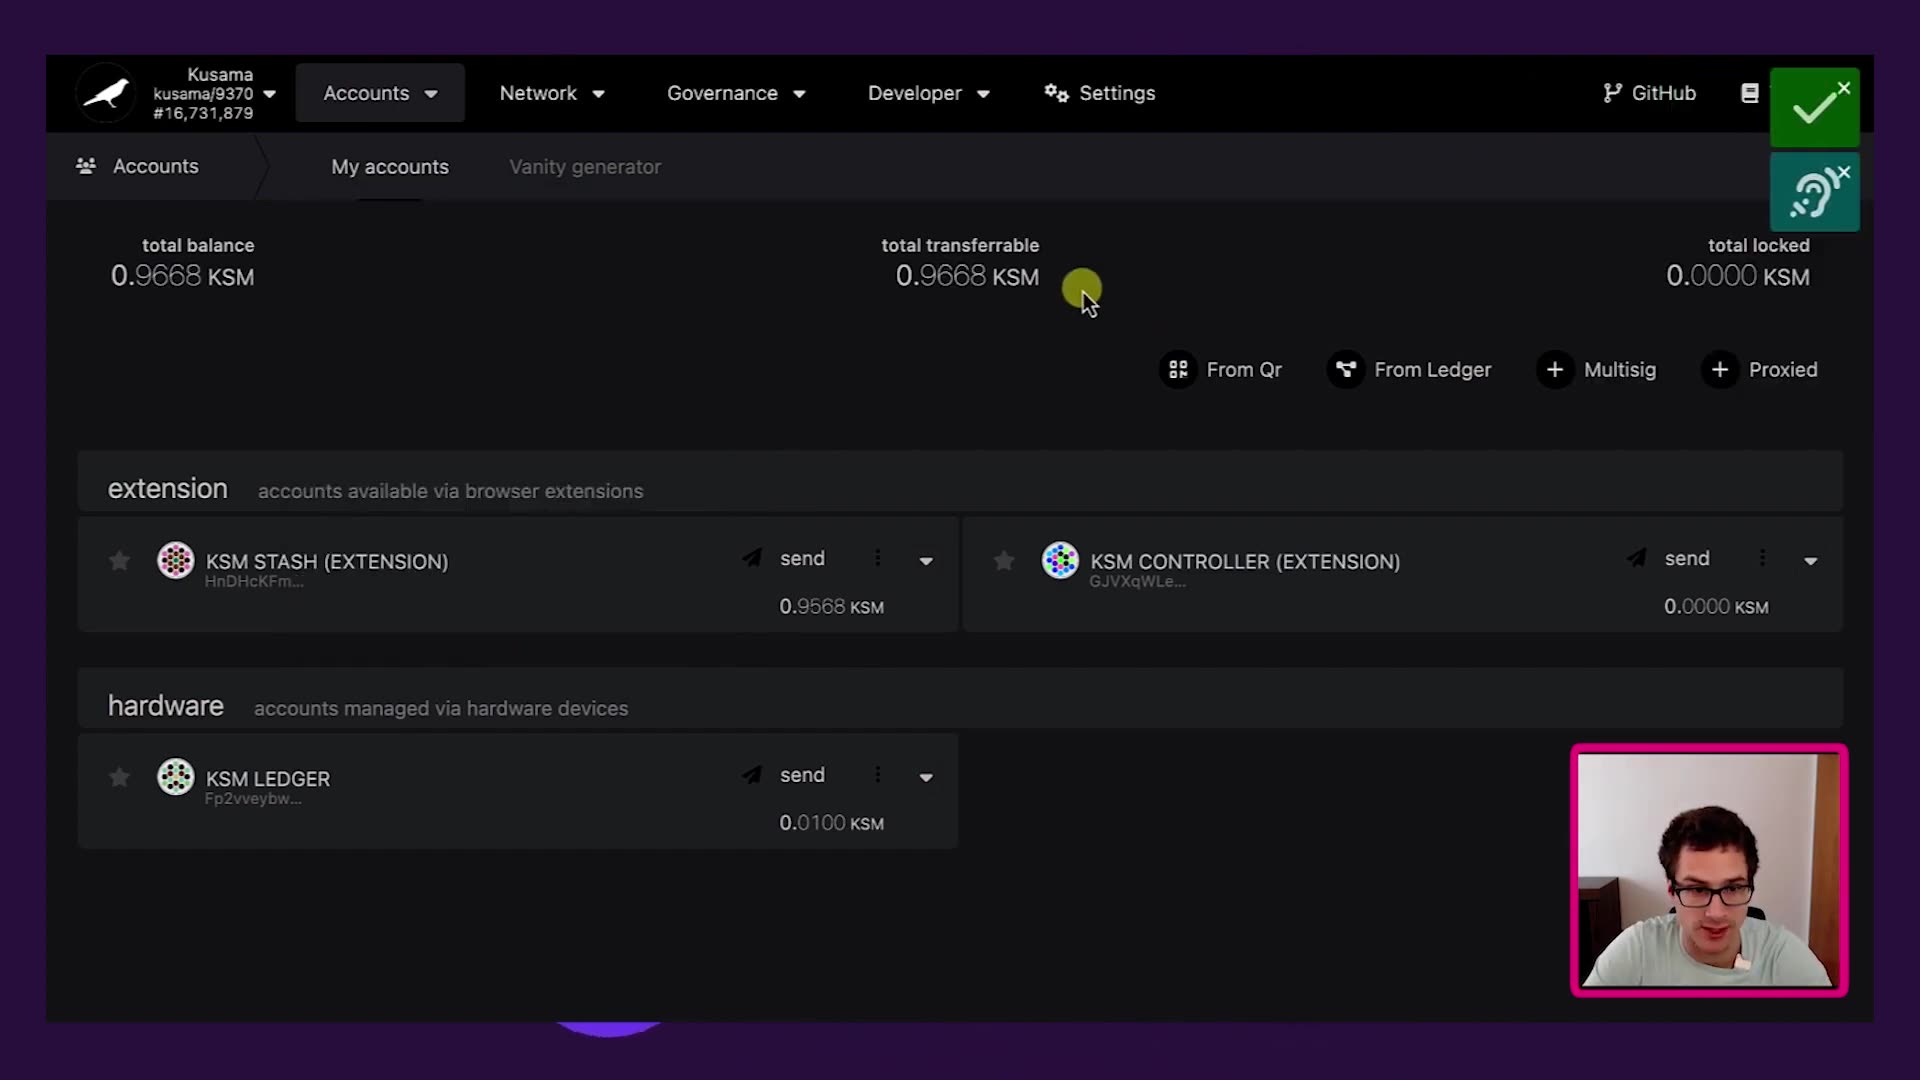
Task: Toggle the favorite star on KSM STASH
Action: [119, 561]
